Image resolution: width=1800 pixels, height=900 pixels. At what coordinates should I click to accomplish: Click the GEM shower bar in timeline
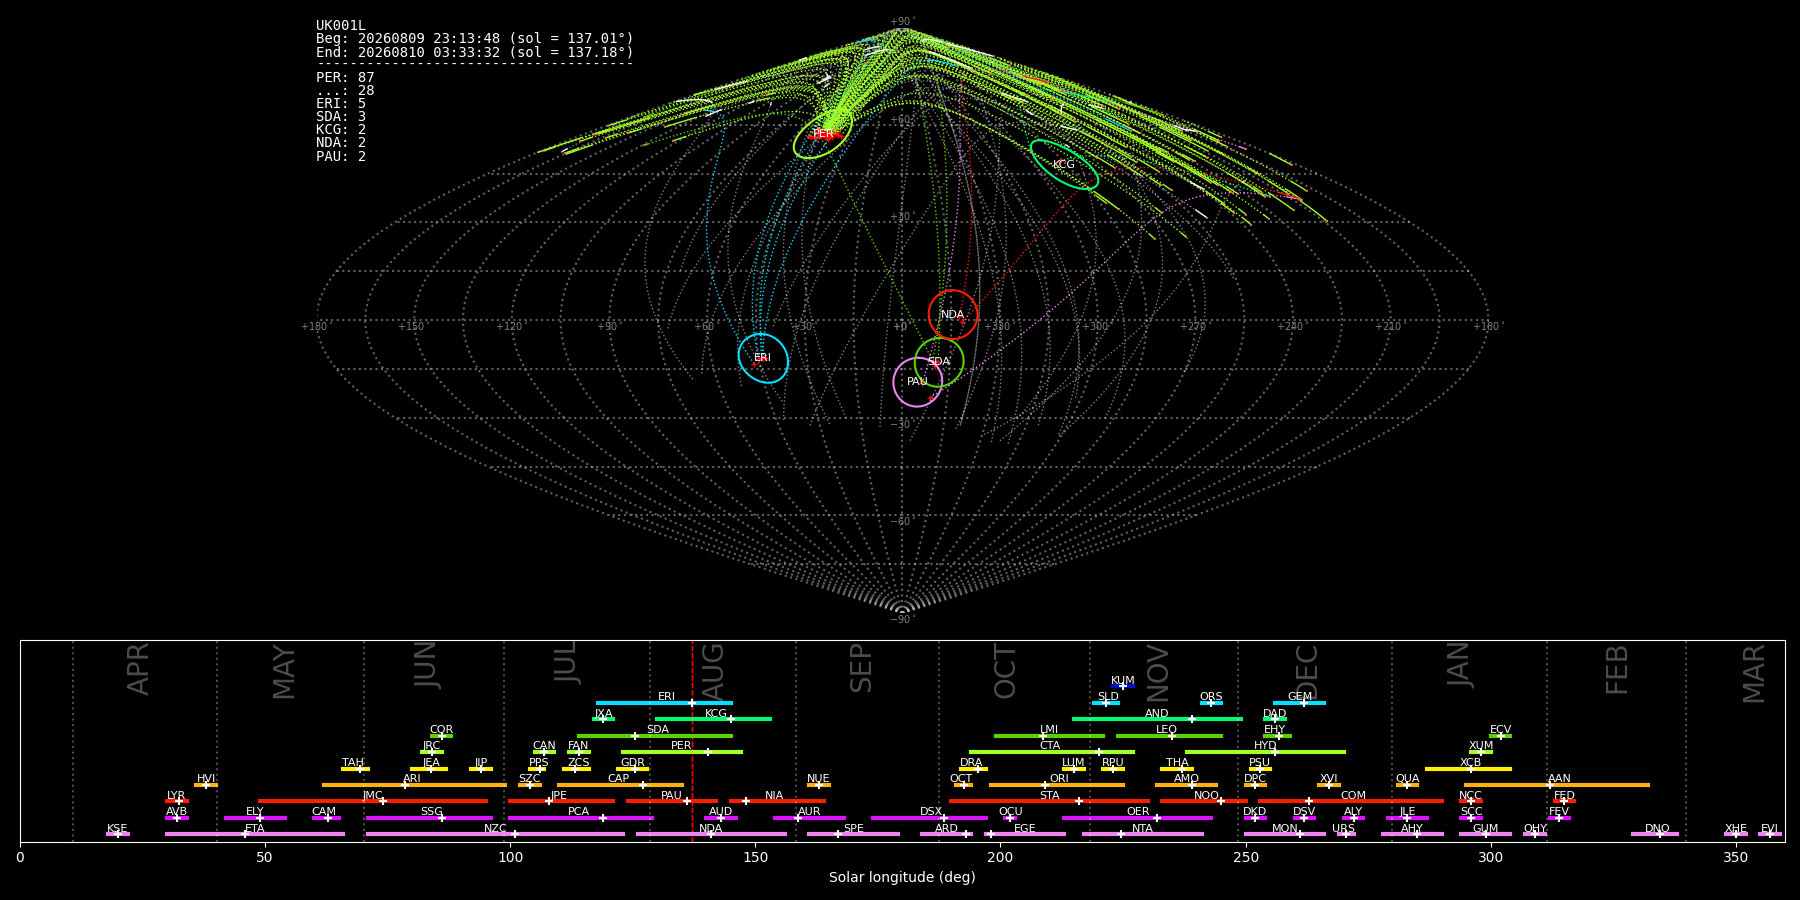[x=1299, y=703]
